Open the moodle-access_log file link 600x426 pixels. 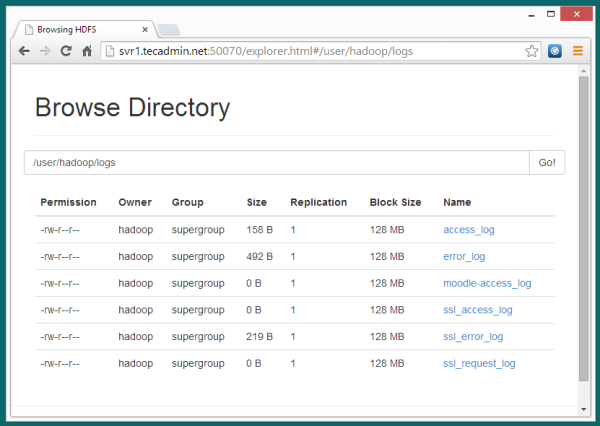[487, 283]
